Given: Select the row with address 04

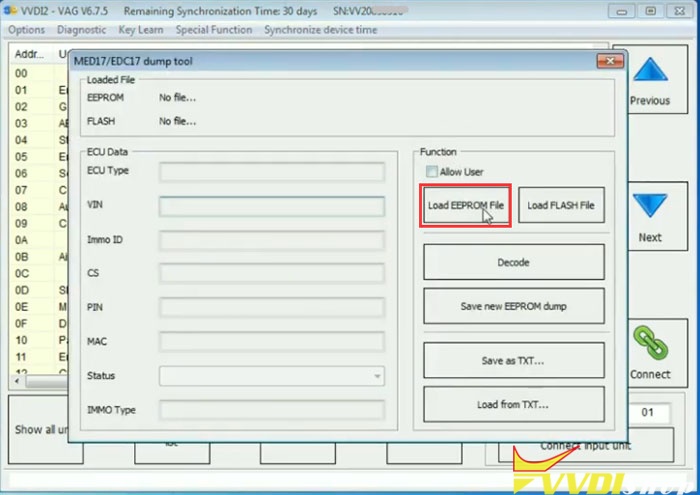Looking at the screenshot, I should [x=39, y=140].
